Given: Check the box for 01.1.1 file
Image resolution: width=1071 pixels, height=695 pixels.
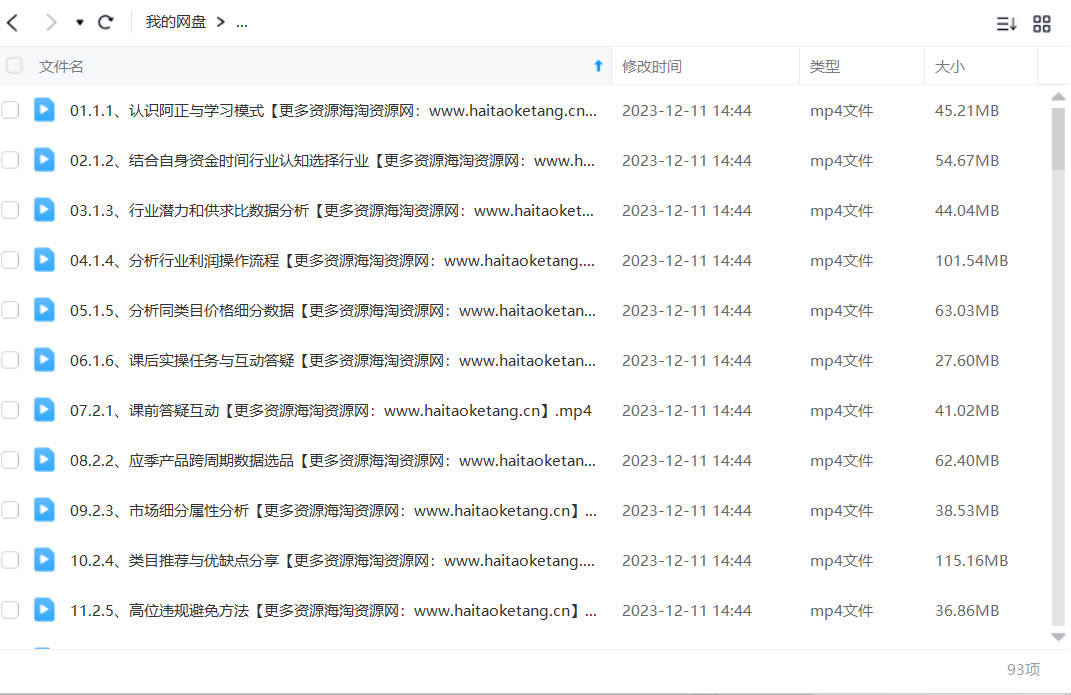Looking at the screenshot, I should tap(10, 110).
